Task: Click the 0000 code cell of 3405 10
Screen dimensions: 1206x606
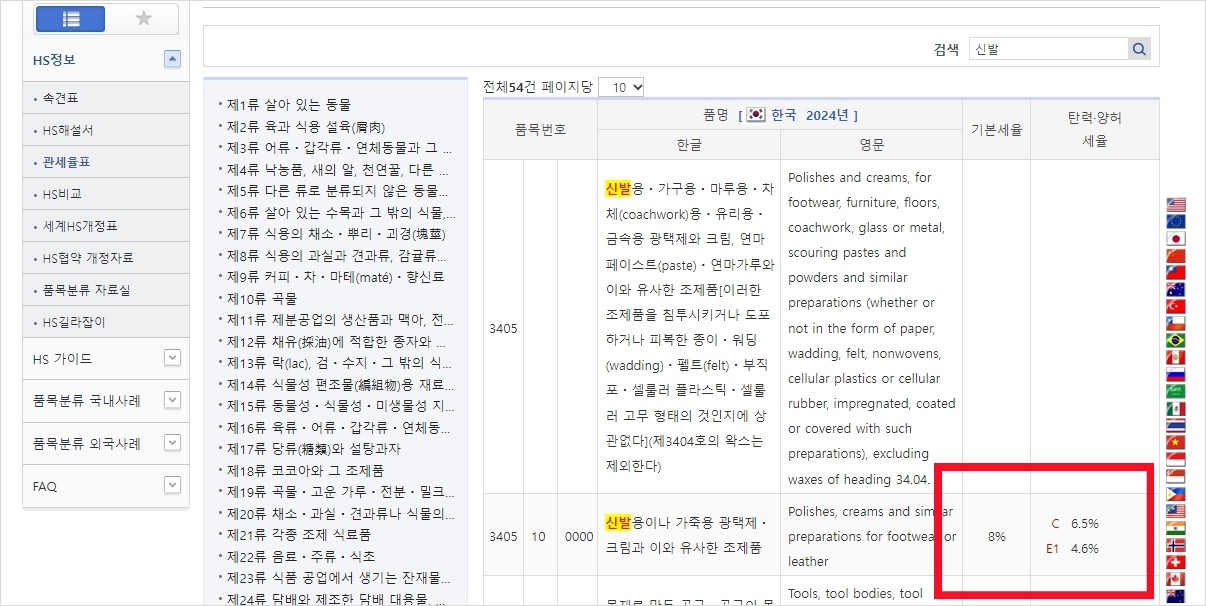Action: 579,536
